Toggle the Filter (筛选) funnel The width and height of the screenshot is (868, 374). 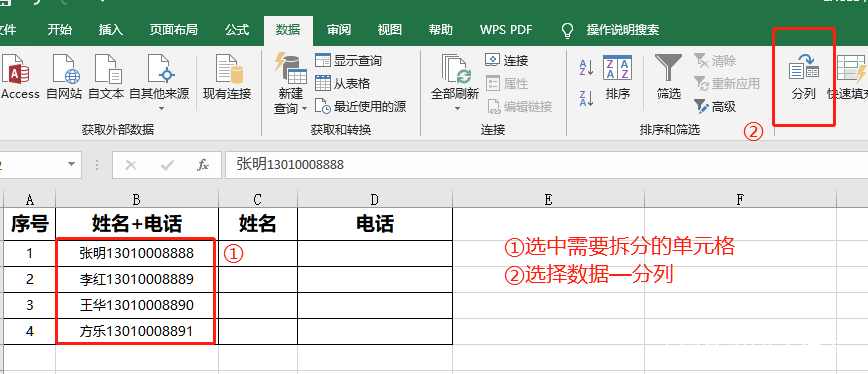coord(669,77)
